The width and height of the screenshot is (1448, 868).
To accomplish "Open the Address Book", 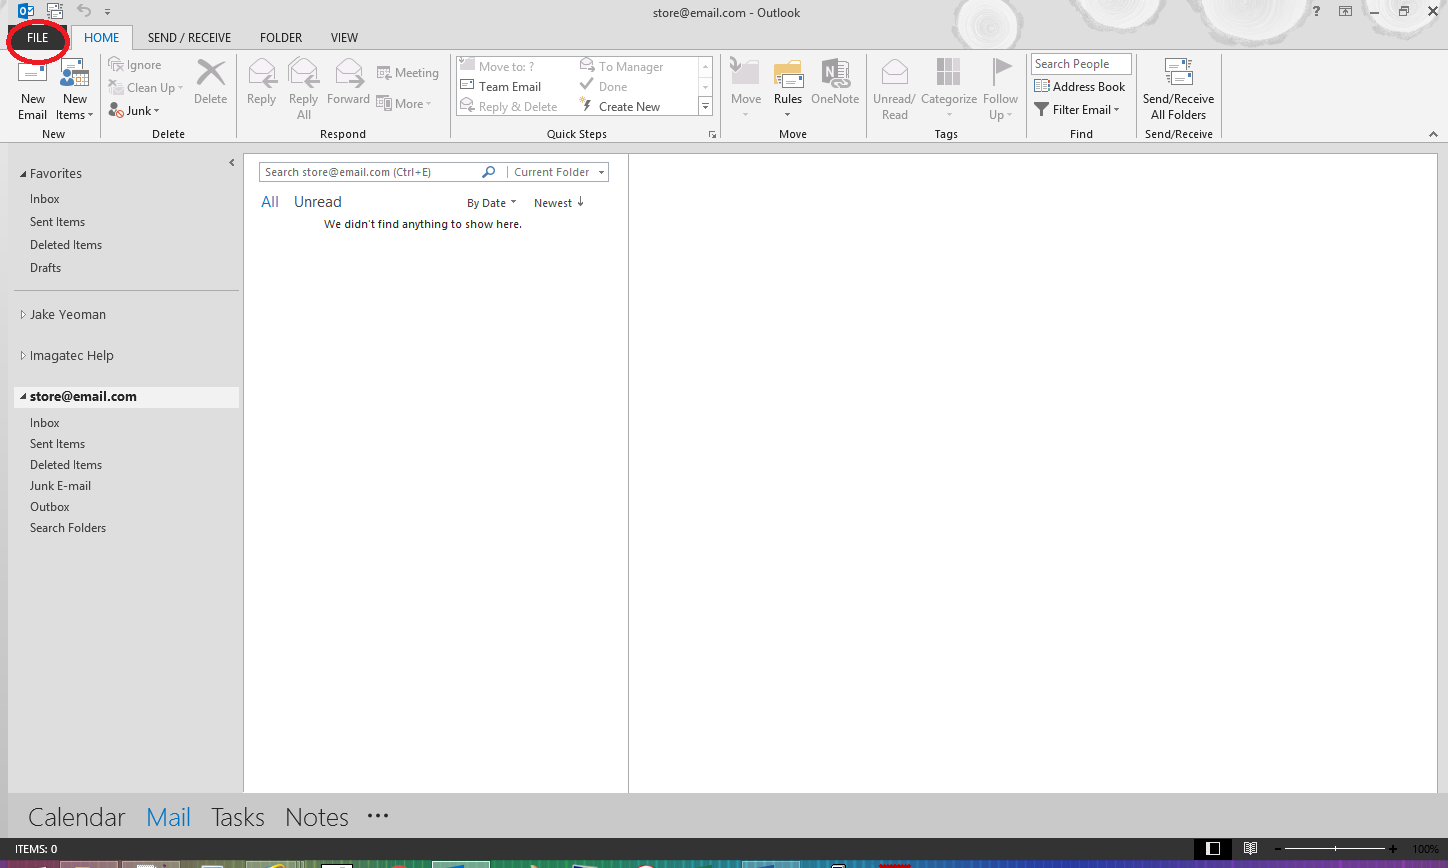I will click(1080, 87).
